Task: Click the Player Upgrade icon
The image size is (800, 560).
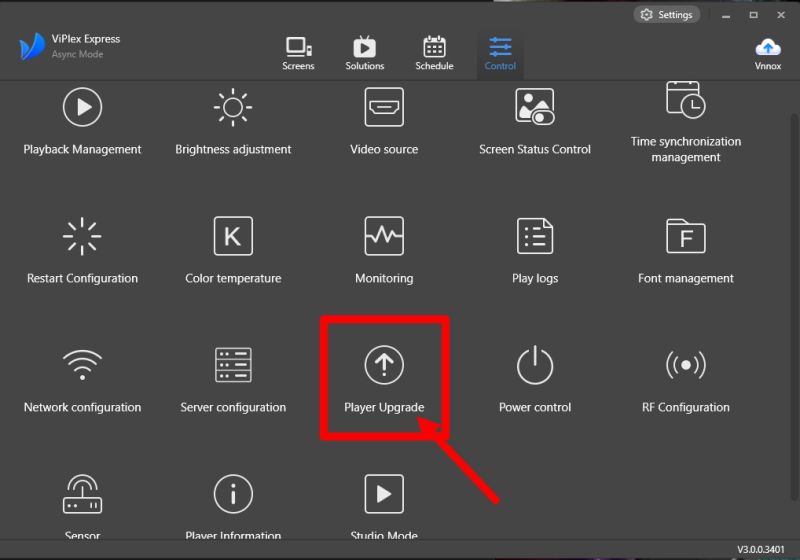Action: (384, 367)
